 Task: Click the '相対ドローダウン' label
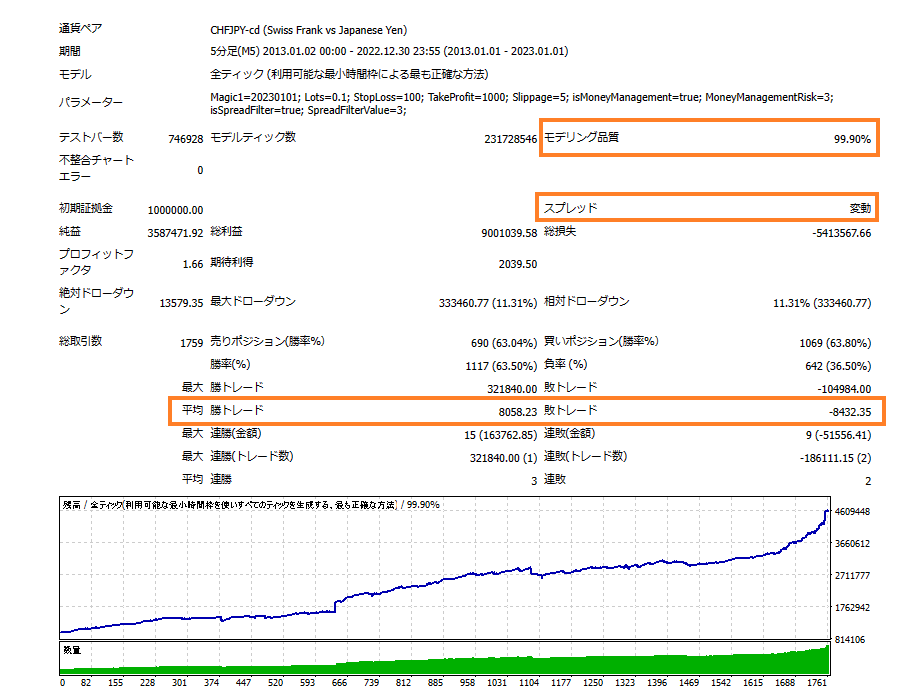pos(586,301)
